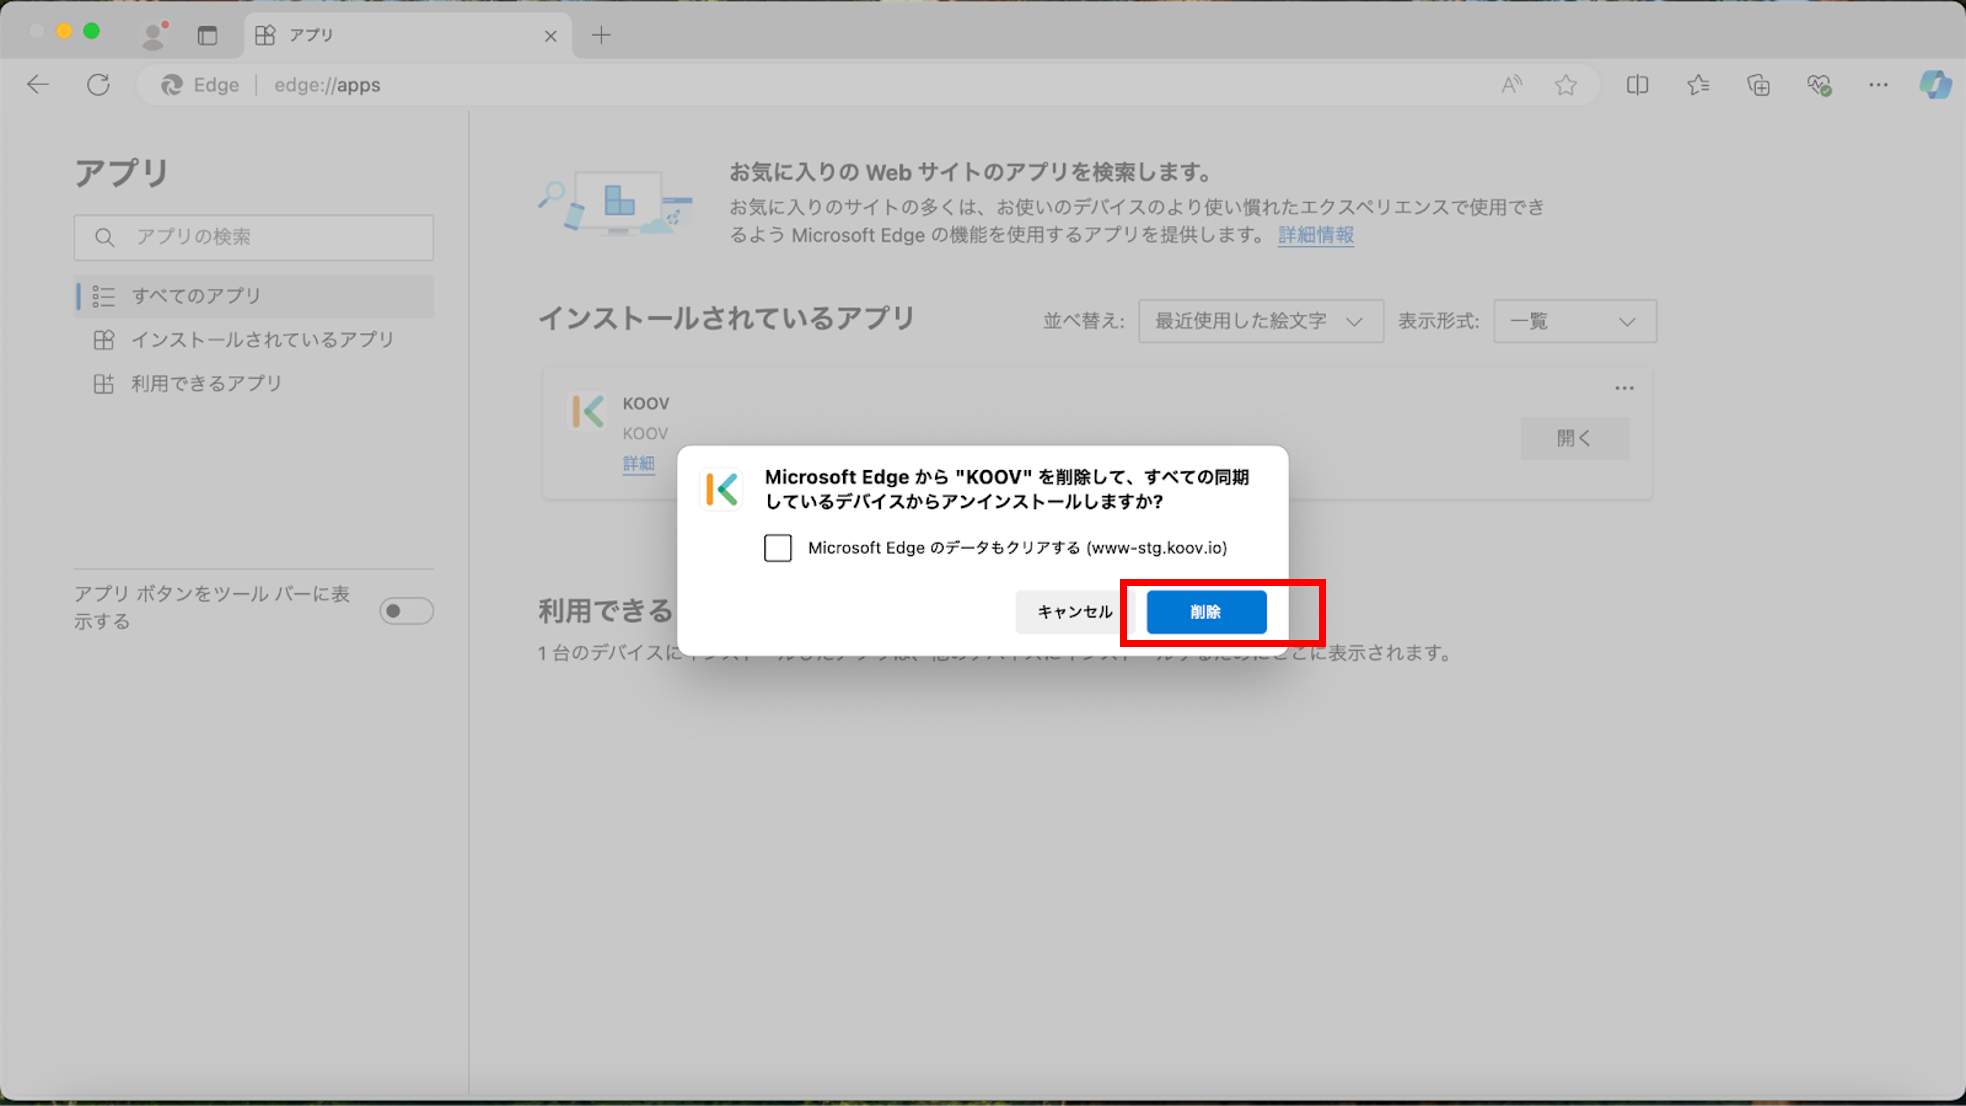Click the back navigation arrow
Image resolution: width=1966 pixels, height=1106 pixels.
37,85
